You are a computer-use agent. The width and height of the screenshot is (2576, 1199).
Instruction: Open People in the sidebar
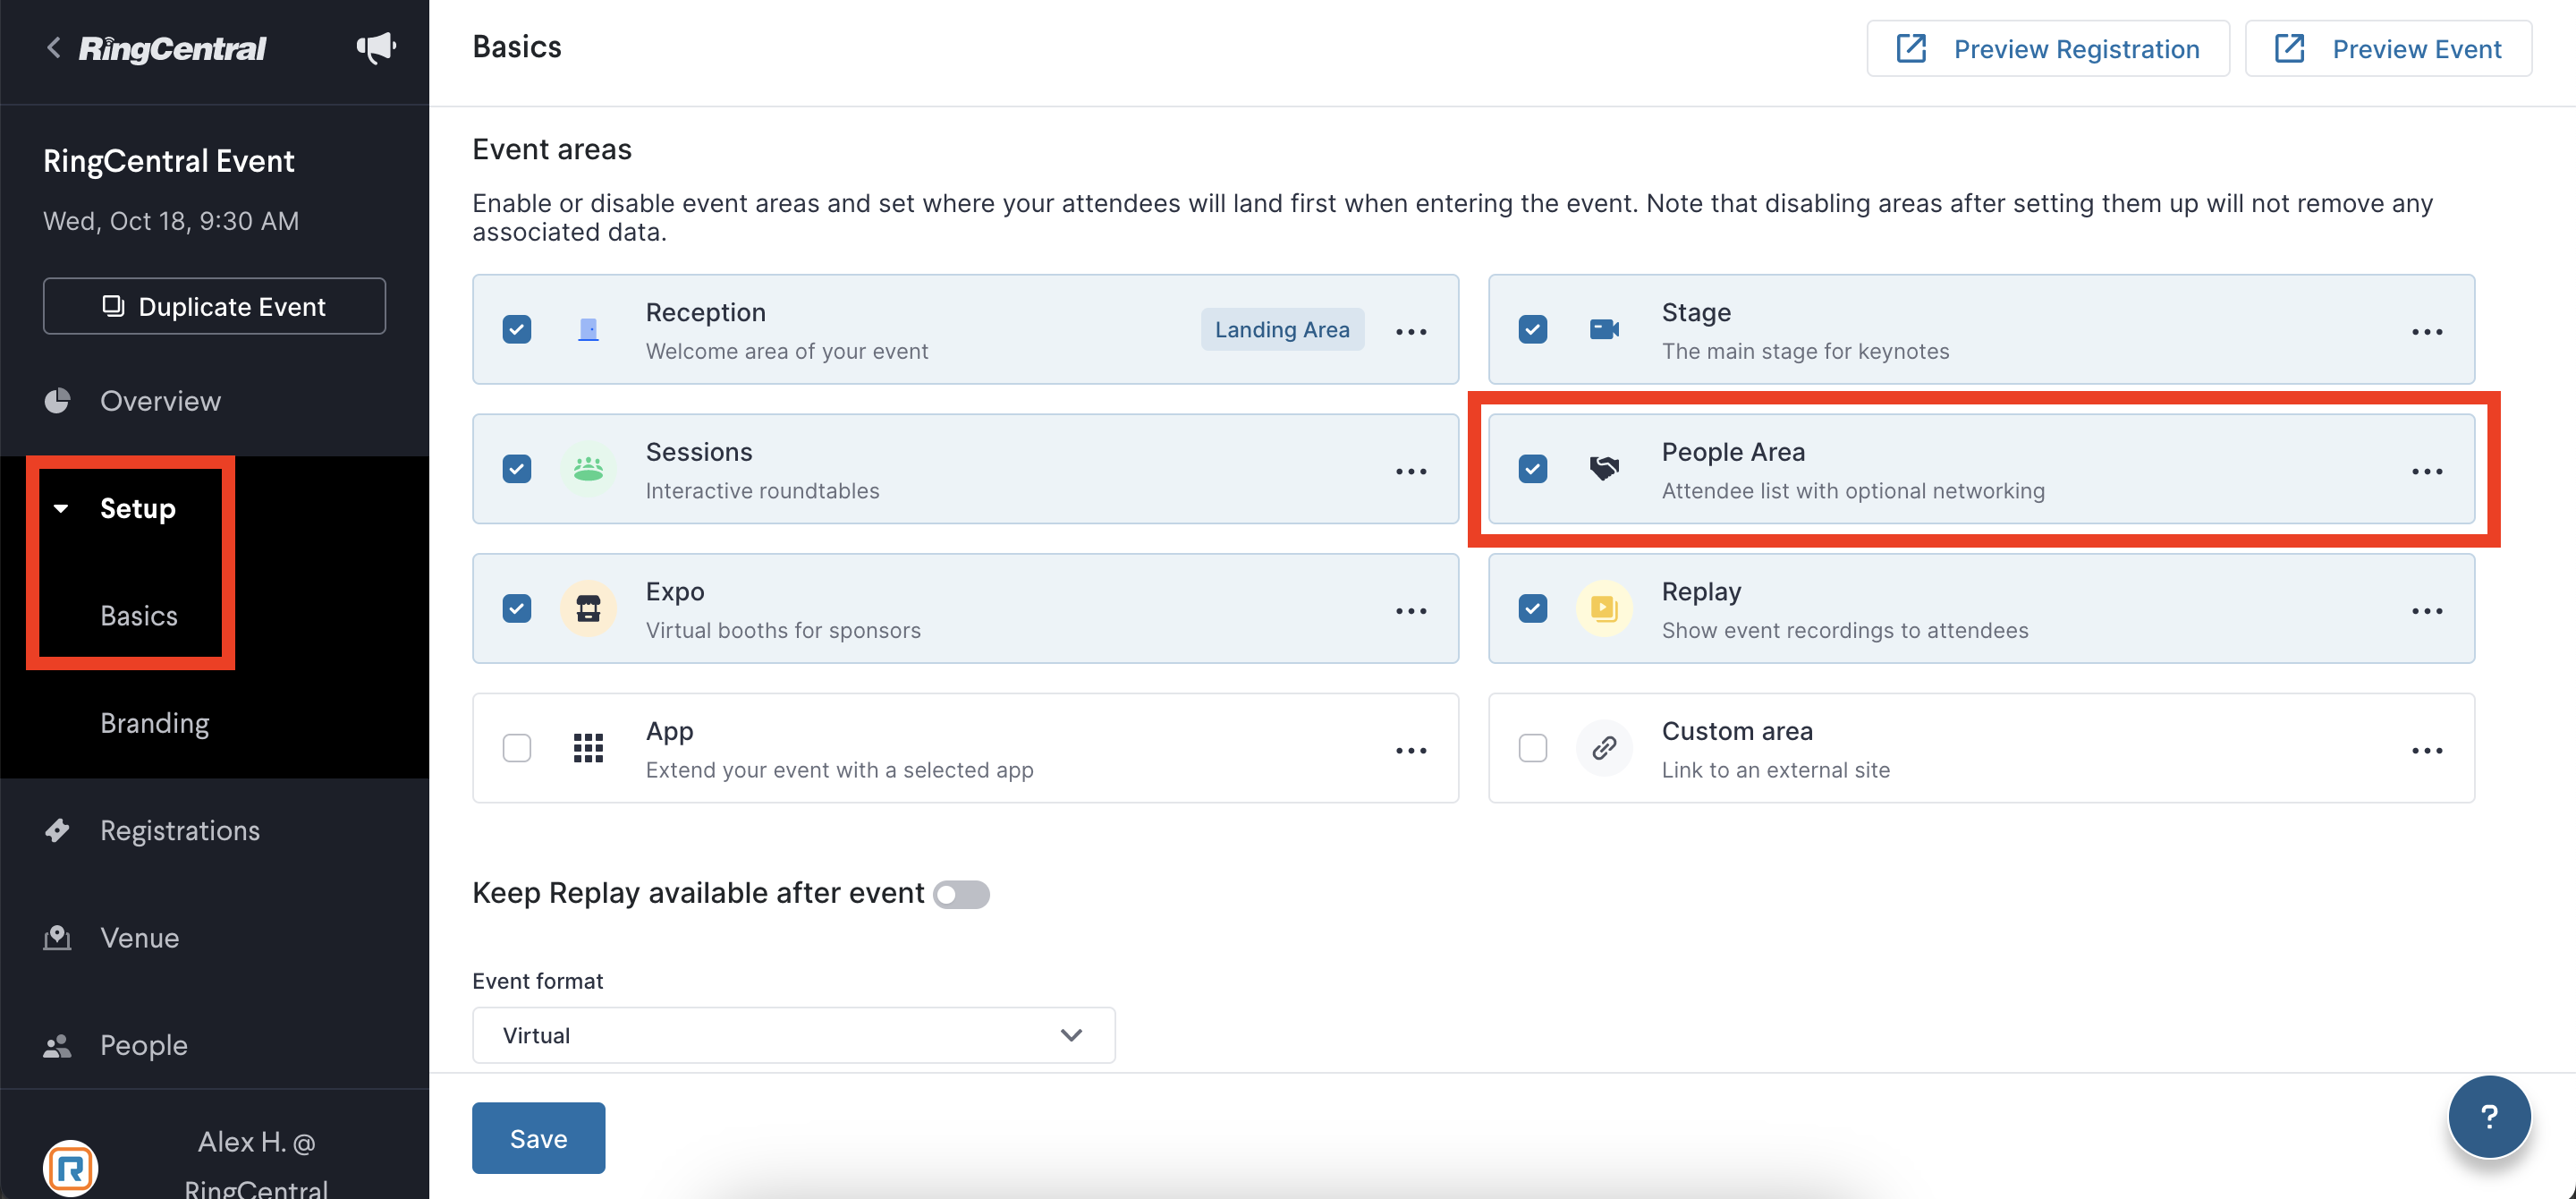(x=144, y=1045)
